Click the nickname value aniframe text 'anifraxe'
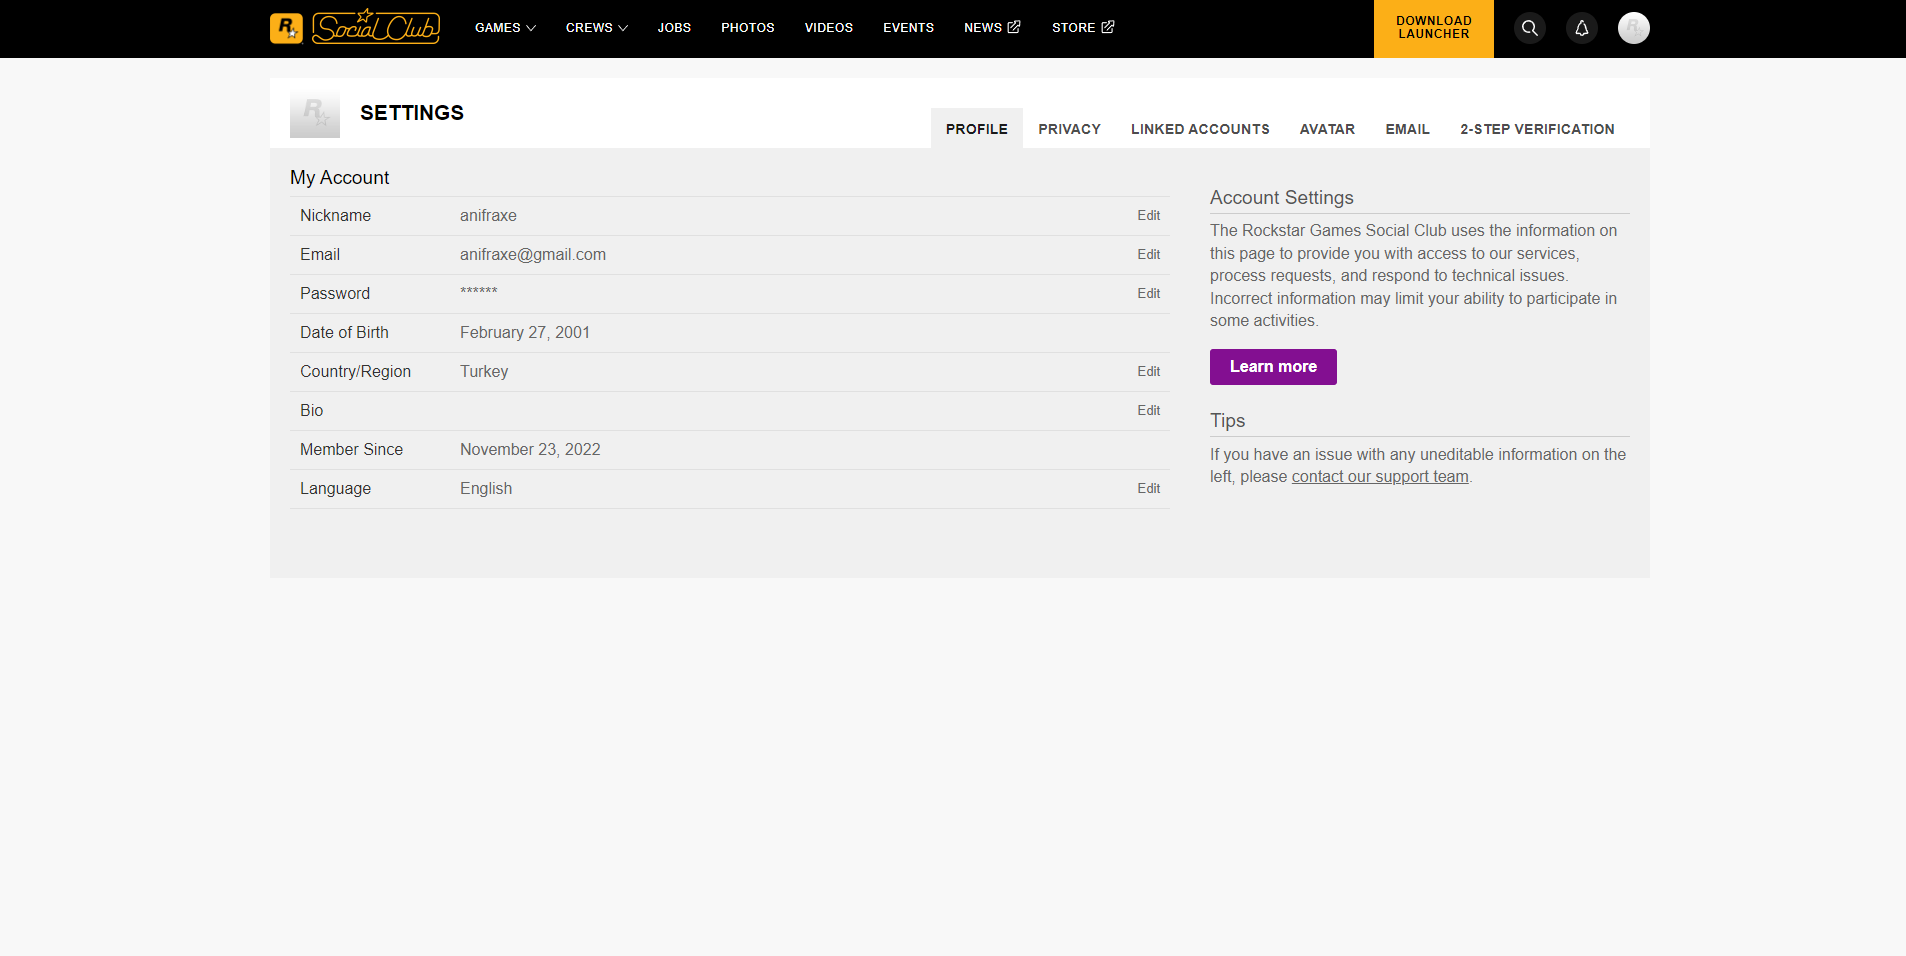This screenshot has width=1906, height=956. pyautogui.click(x=488, y=216)
